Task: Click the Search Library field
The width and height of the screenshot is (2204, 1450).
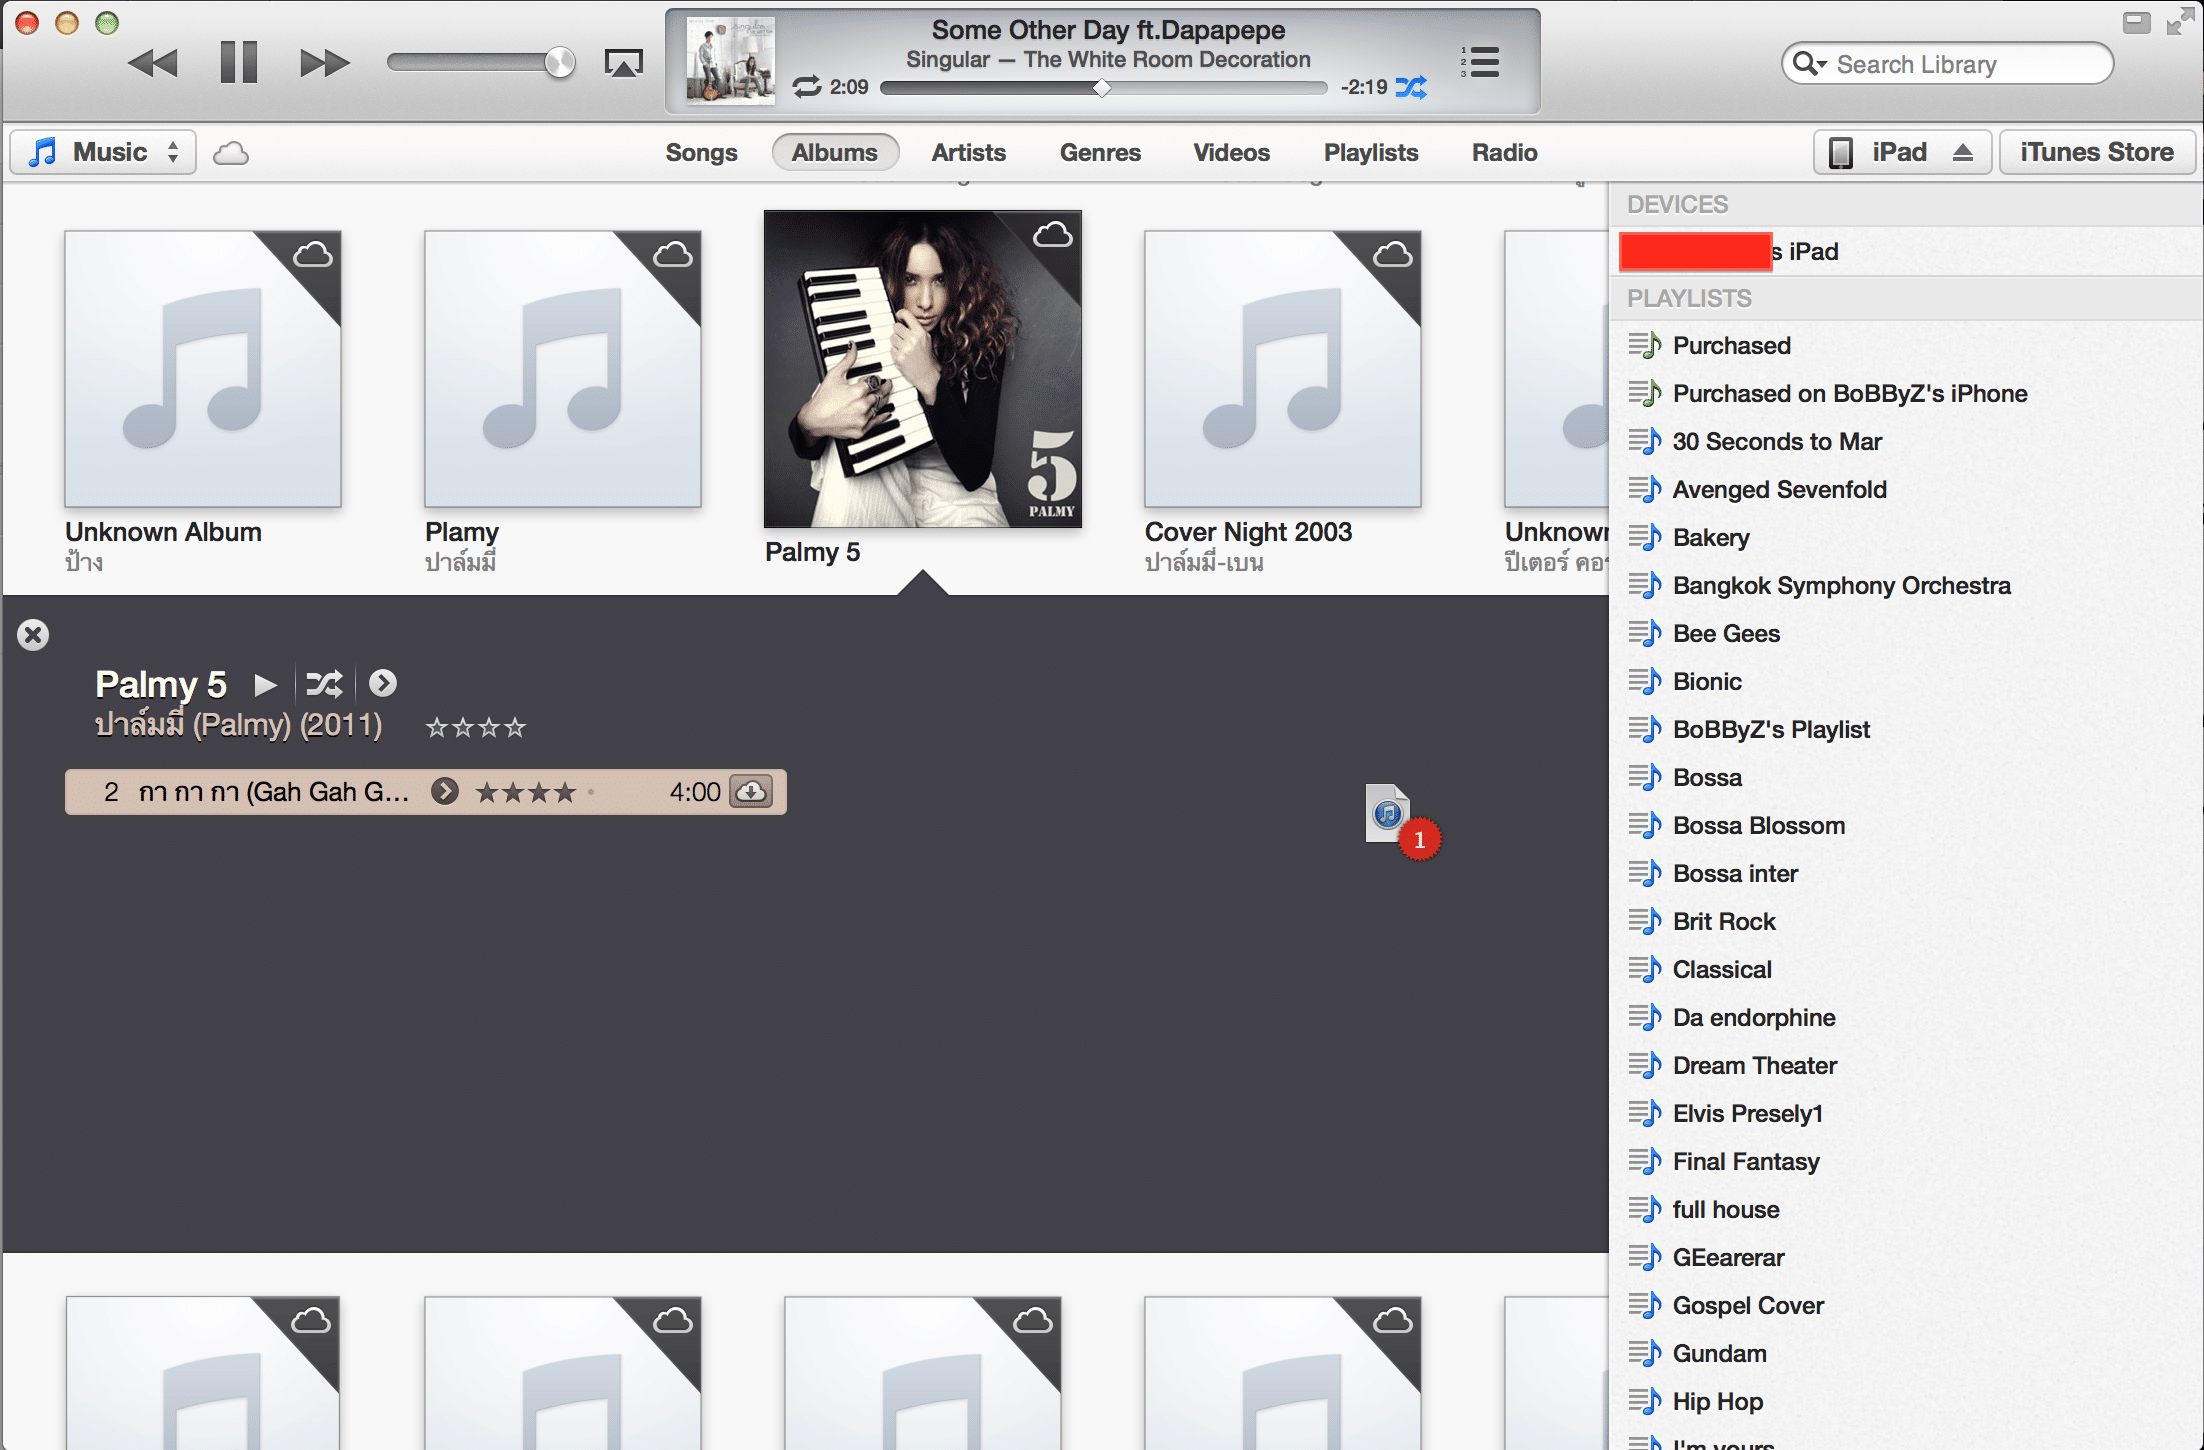Action: coord(1947,64)
